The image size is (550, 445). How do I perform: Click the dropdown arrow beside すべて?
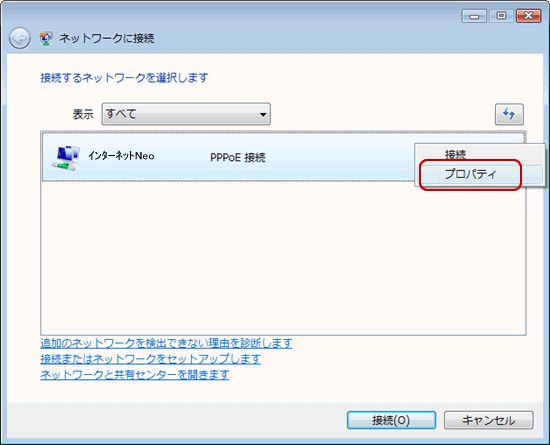pos(263,115)
